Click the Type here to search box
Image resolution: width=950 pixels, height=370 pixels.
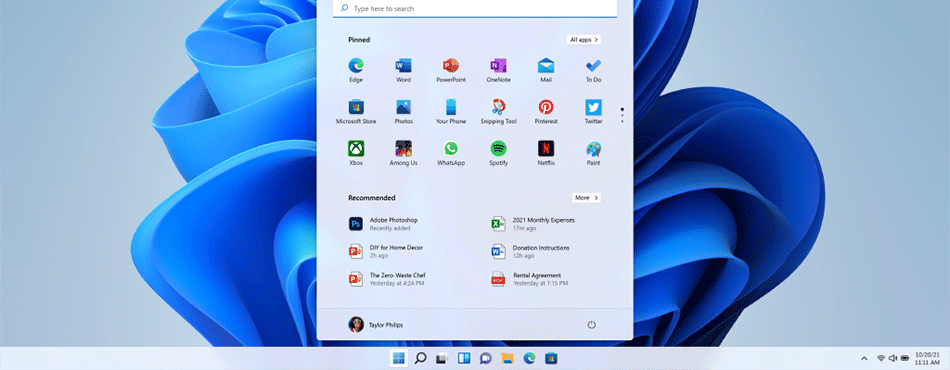pyautogui.click(x=475, y=8)
